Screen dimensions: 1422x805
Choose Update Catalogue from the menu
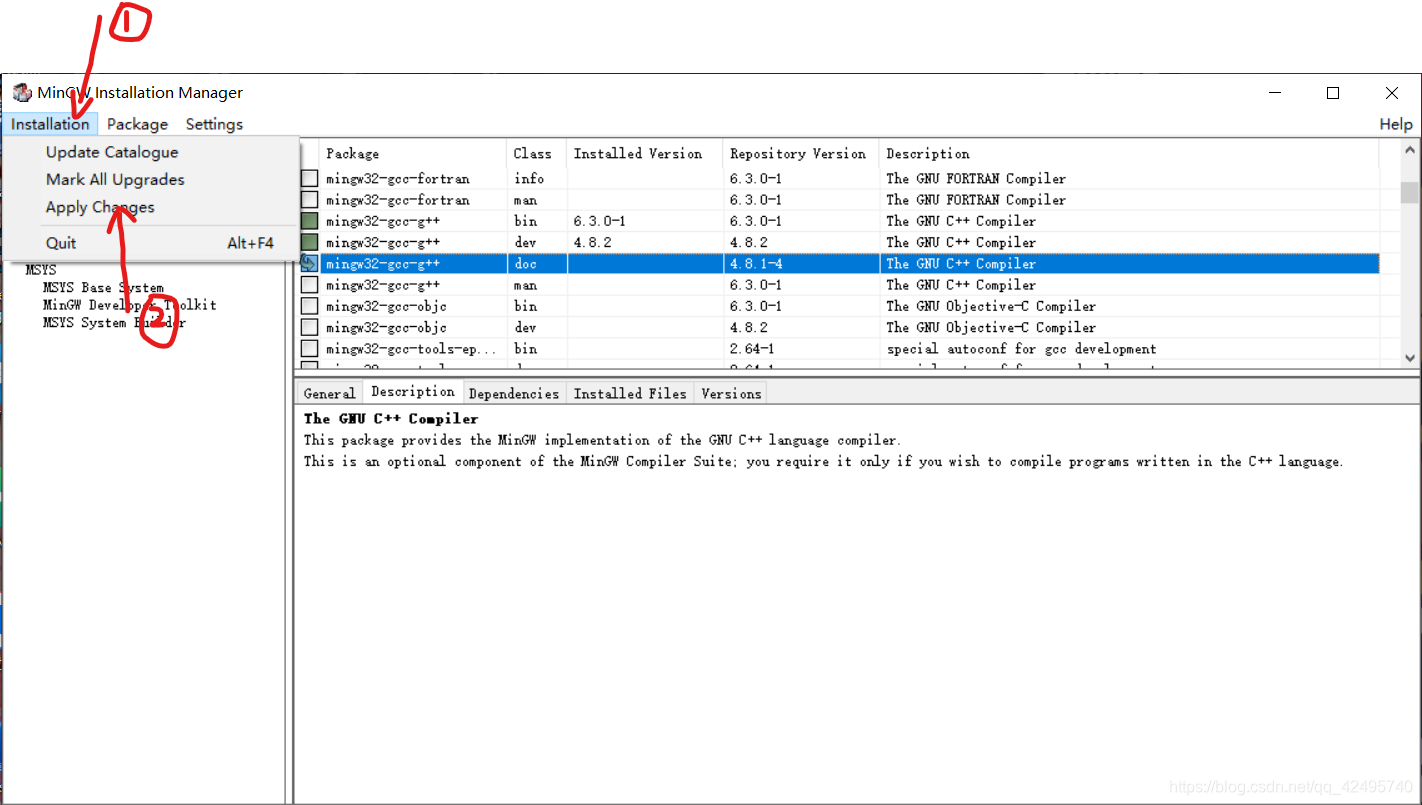(x=112, y=152)
